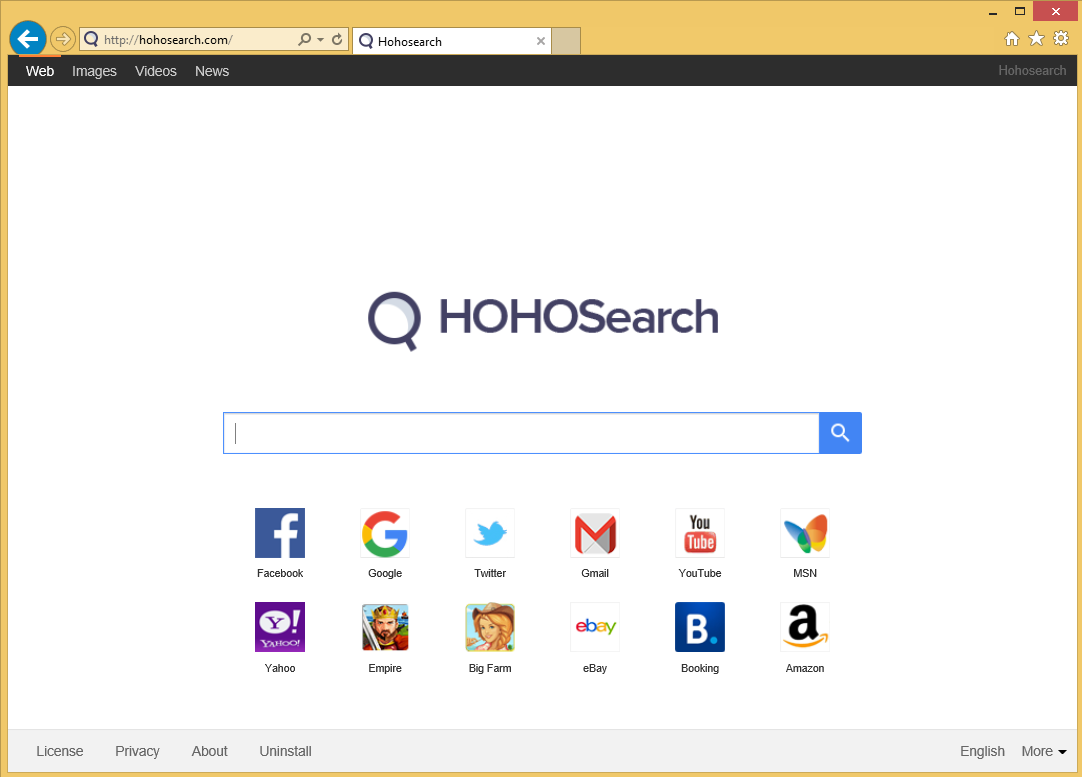This screenshot has width=1082, height=777.
Task: Refresh the page with reload icon
Action: pos(337,39)
